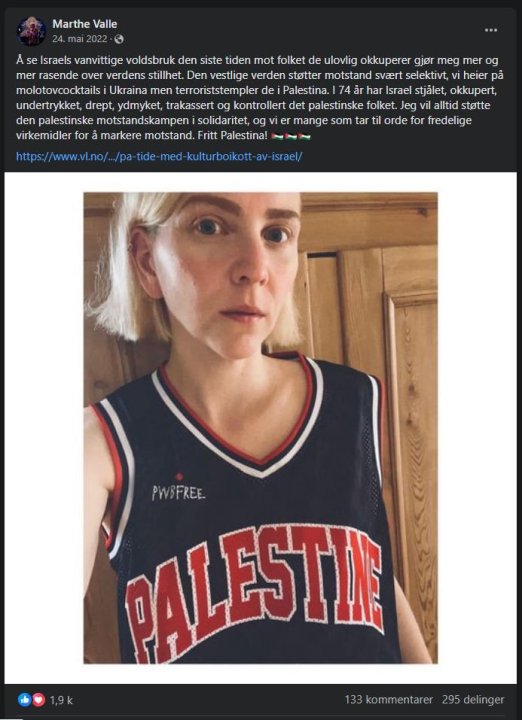Viewport: 522px width, 720px height.
Task: Click the middle Palestine flag emoji
Action: 291,136
